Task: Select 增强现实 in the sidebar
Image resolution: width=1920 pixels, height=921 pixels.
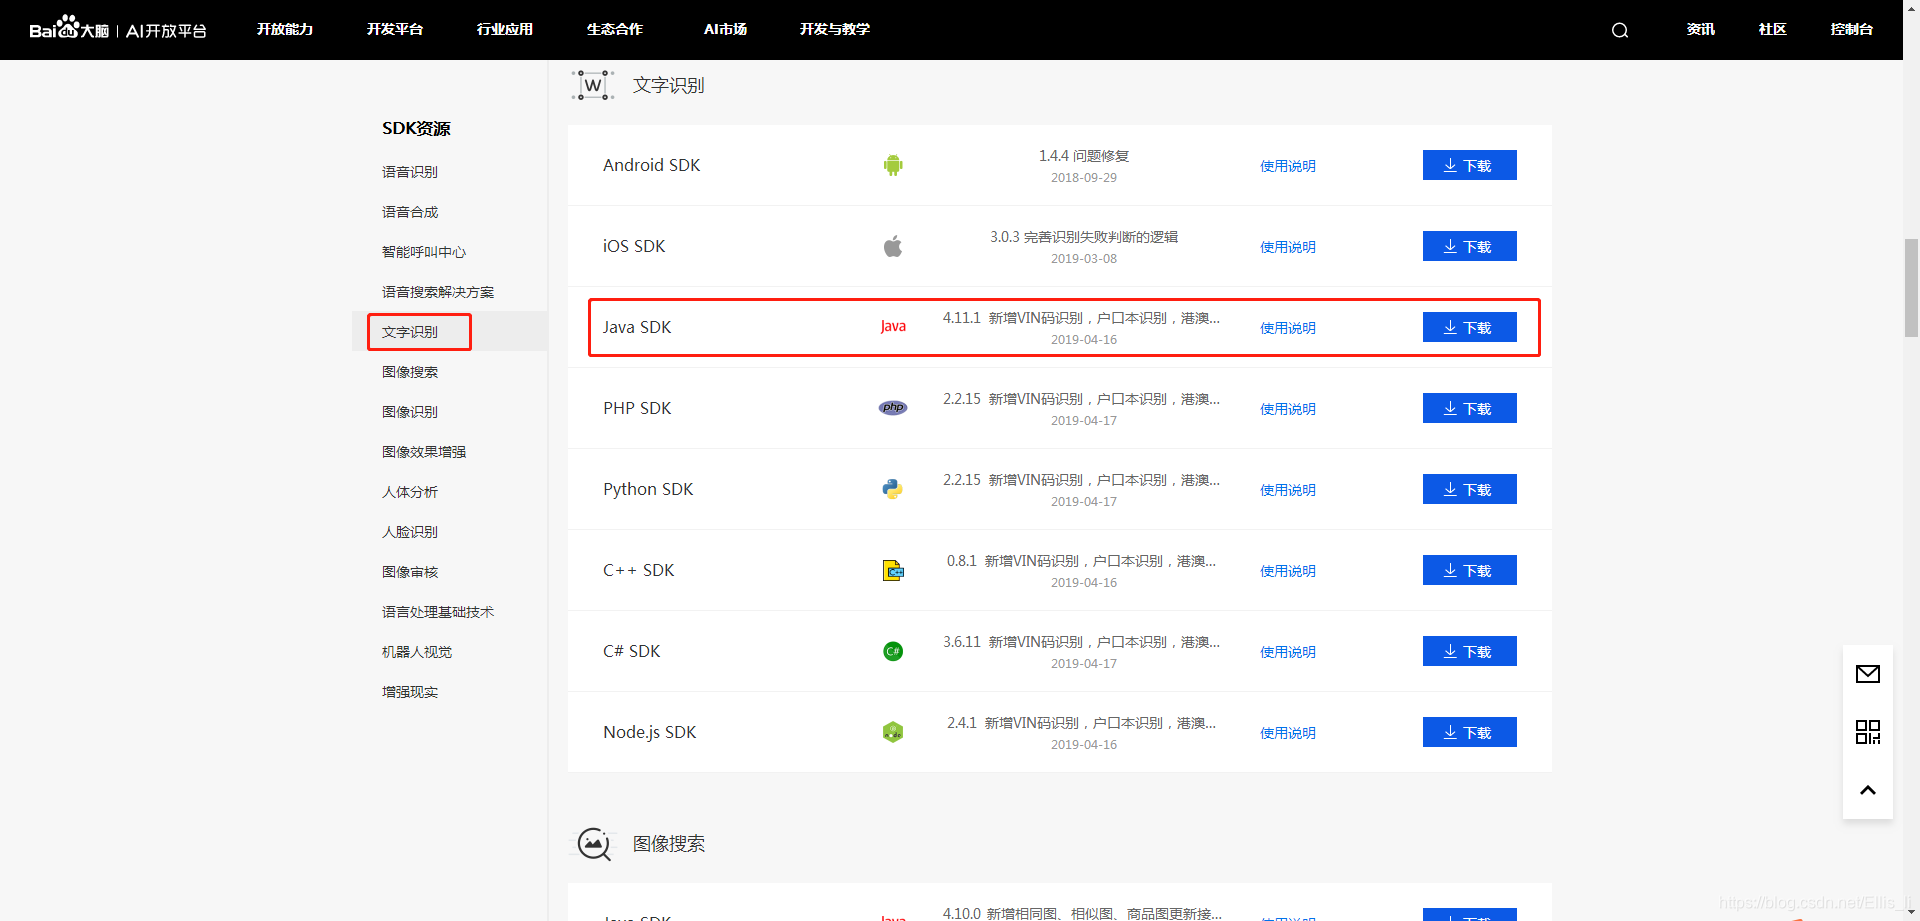Action: point(410,692)
